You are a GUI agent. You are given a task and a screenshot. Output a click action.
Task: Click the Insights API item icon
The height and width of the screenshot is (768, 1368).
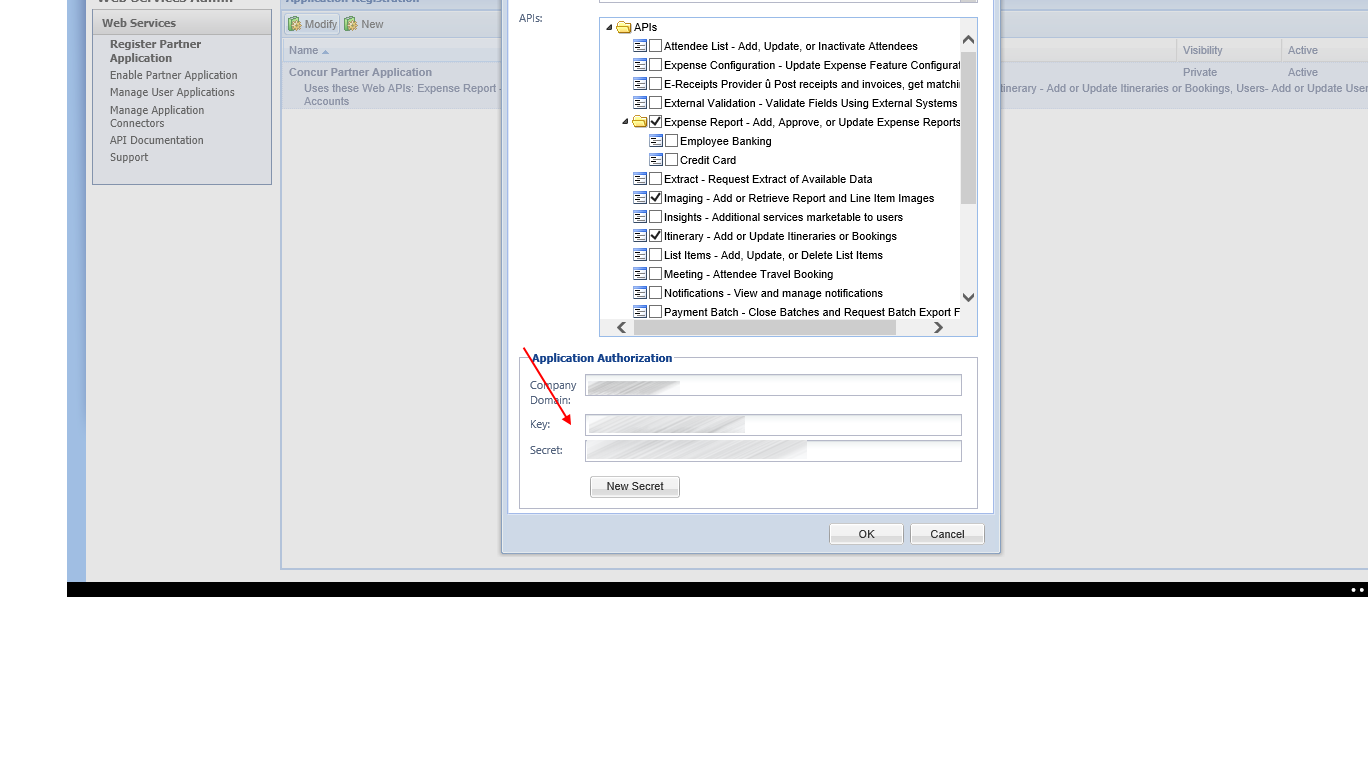(x=640, y=217)
